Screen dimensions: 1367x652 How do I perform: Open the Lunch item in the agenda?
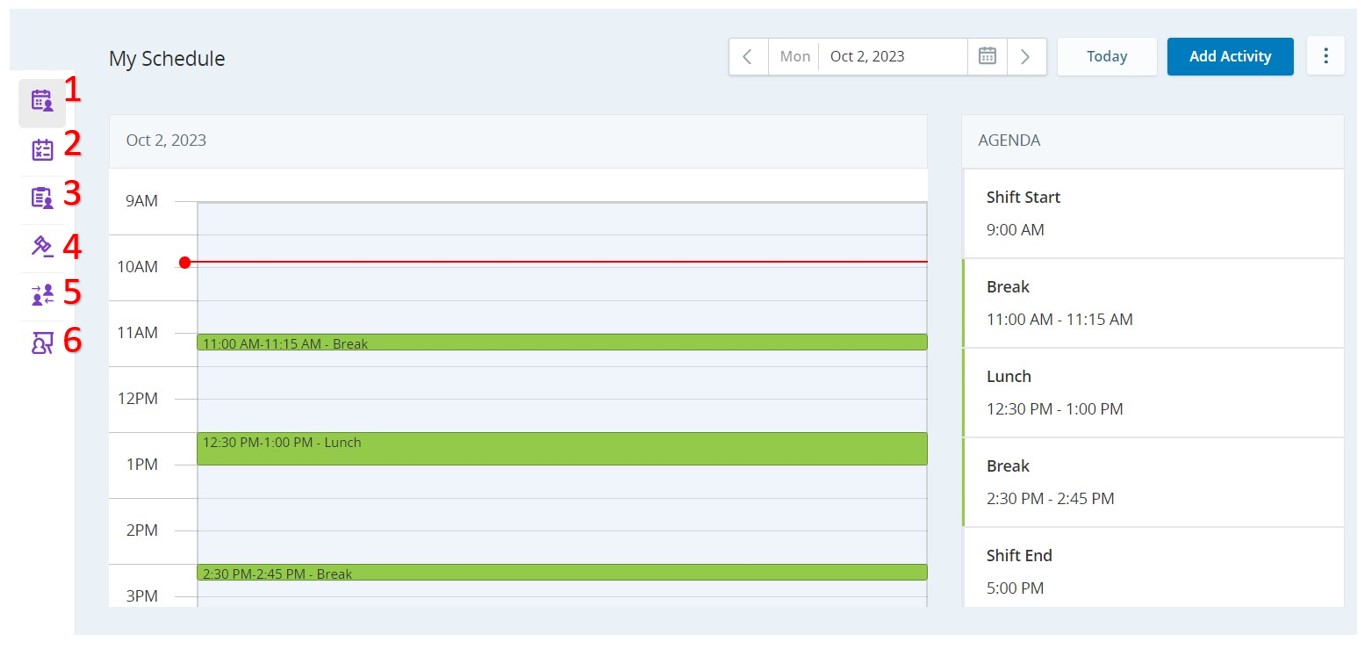1152,392
